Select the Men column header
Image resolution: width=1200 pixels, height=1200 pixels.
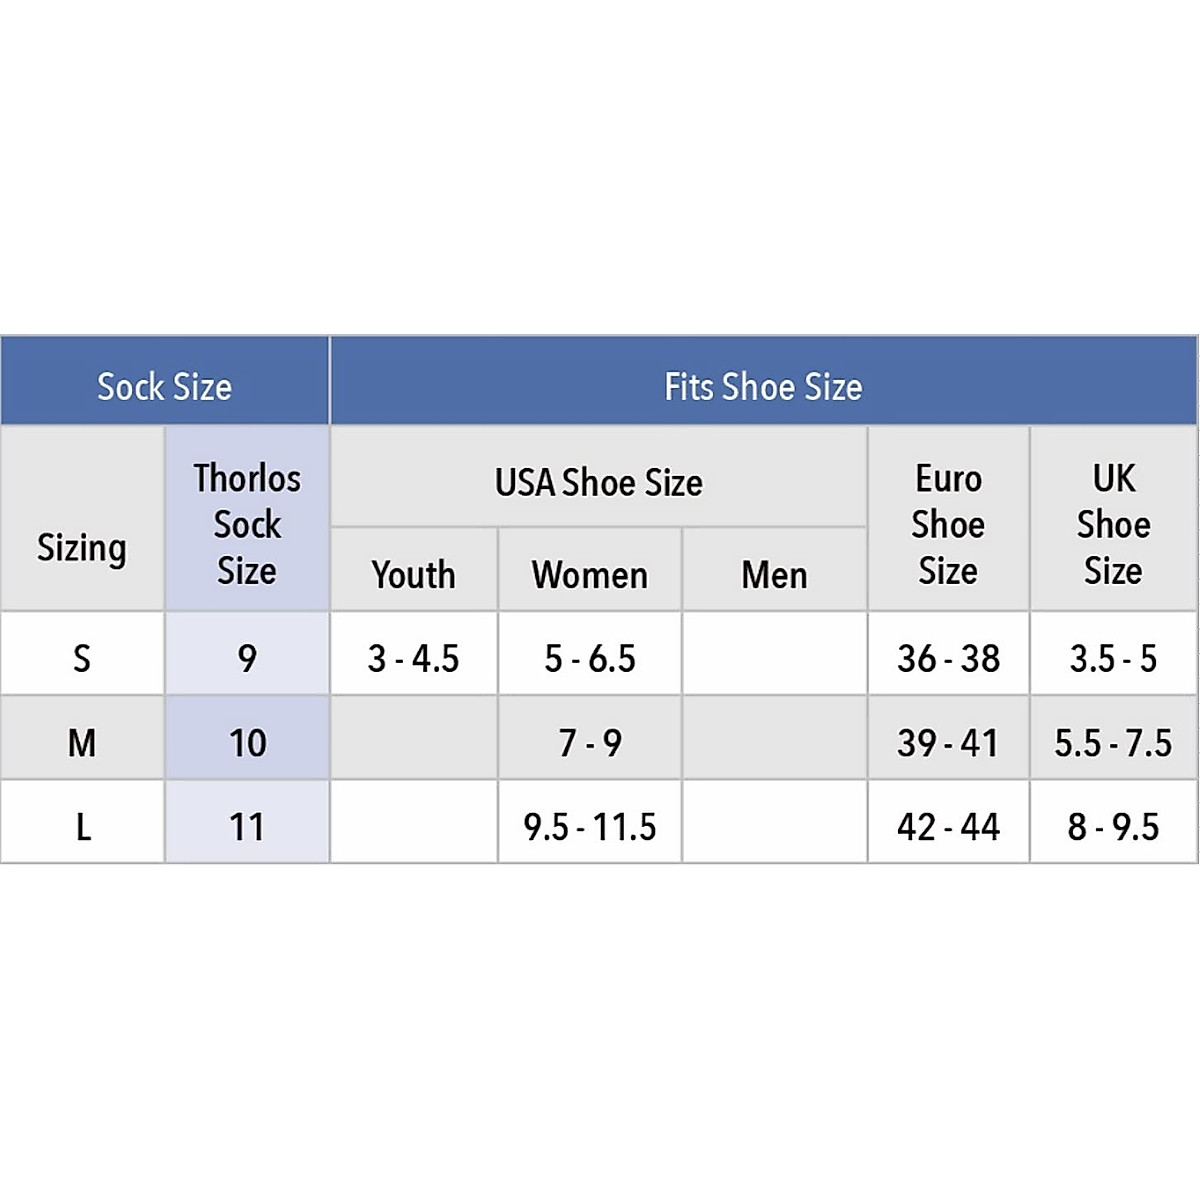point(774,574)
